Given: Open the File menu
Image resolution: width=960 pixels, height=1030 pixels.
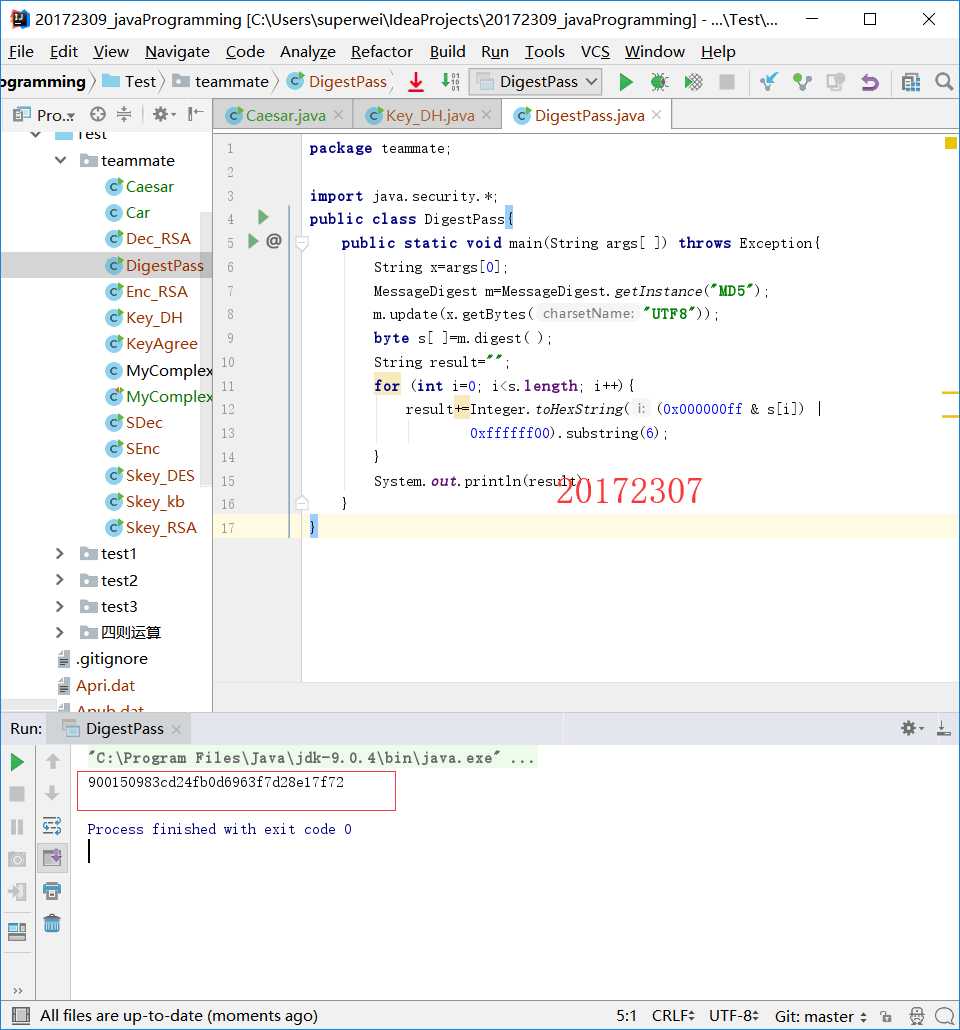Looking at the screenshot, I should point(21,52).
